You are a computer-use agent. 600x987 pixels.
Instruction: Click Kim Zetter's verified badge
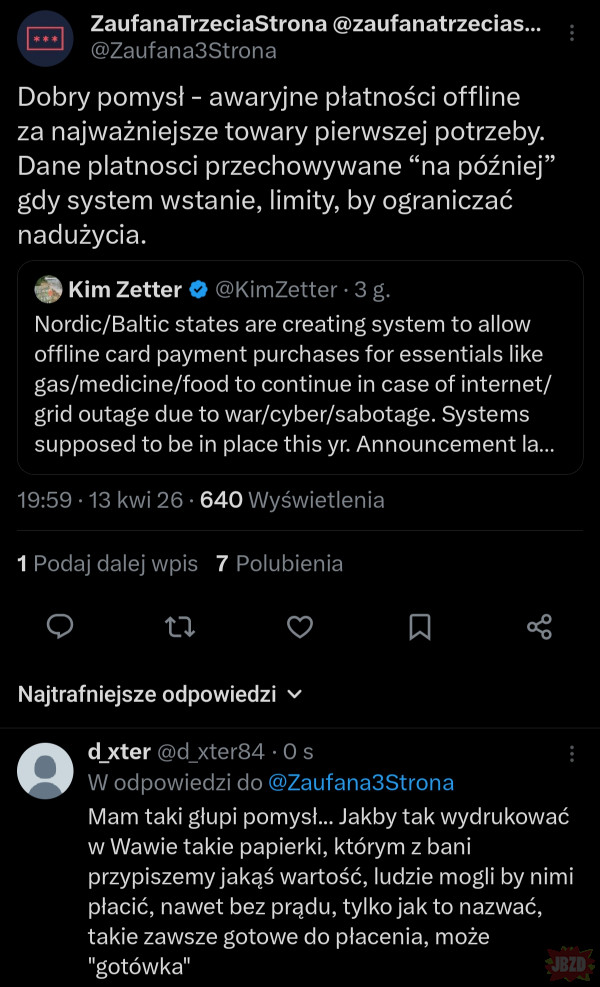click(199, 290)
